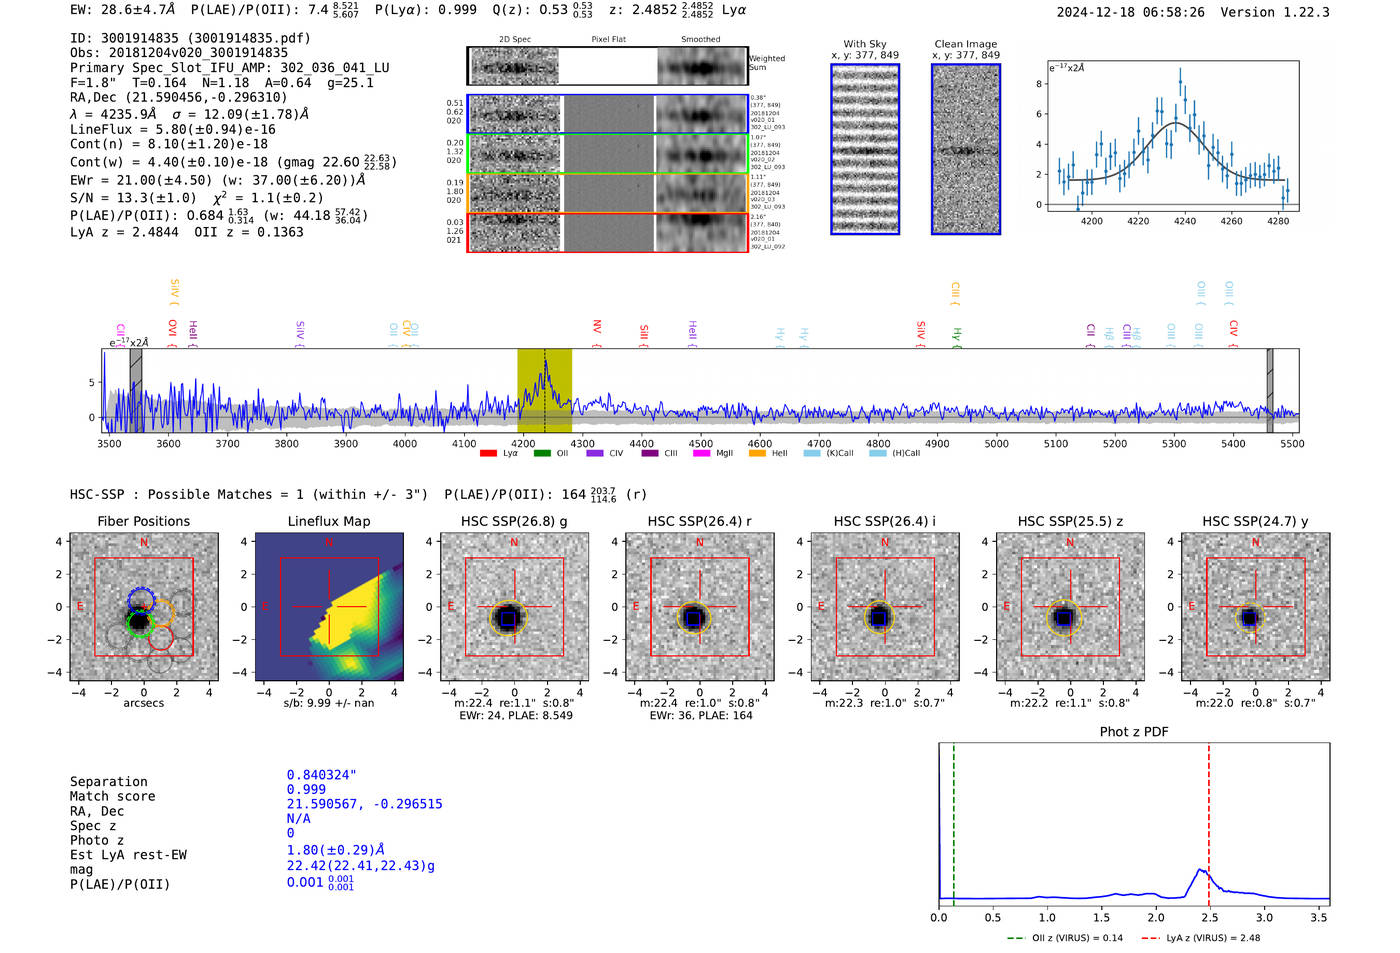Viewport: 1400px width, 953px height.
Task: Click the red Lyα legend swatch
Action: coord(488,454)
